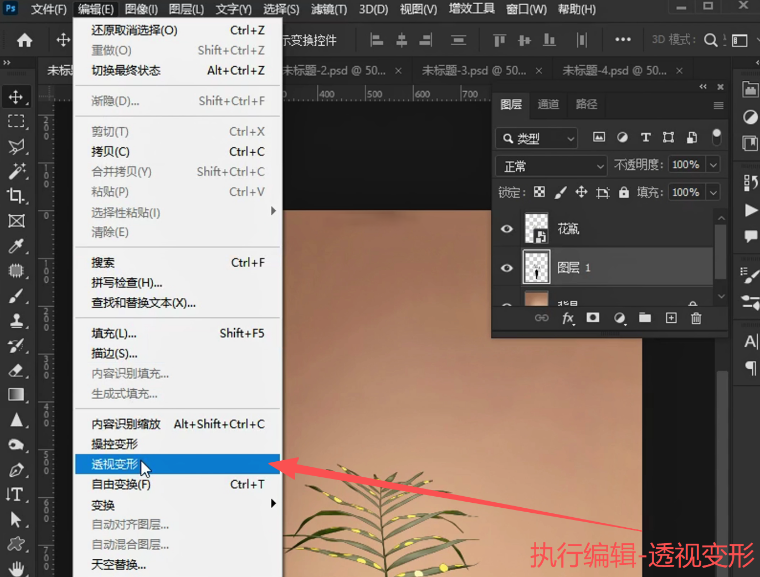Click the add layer mask icon
This screenshot has height=577, width=760.
click(x=593, y=318)
